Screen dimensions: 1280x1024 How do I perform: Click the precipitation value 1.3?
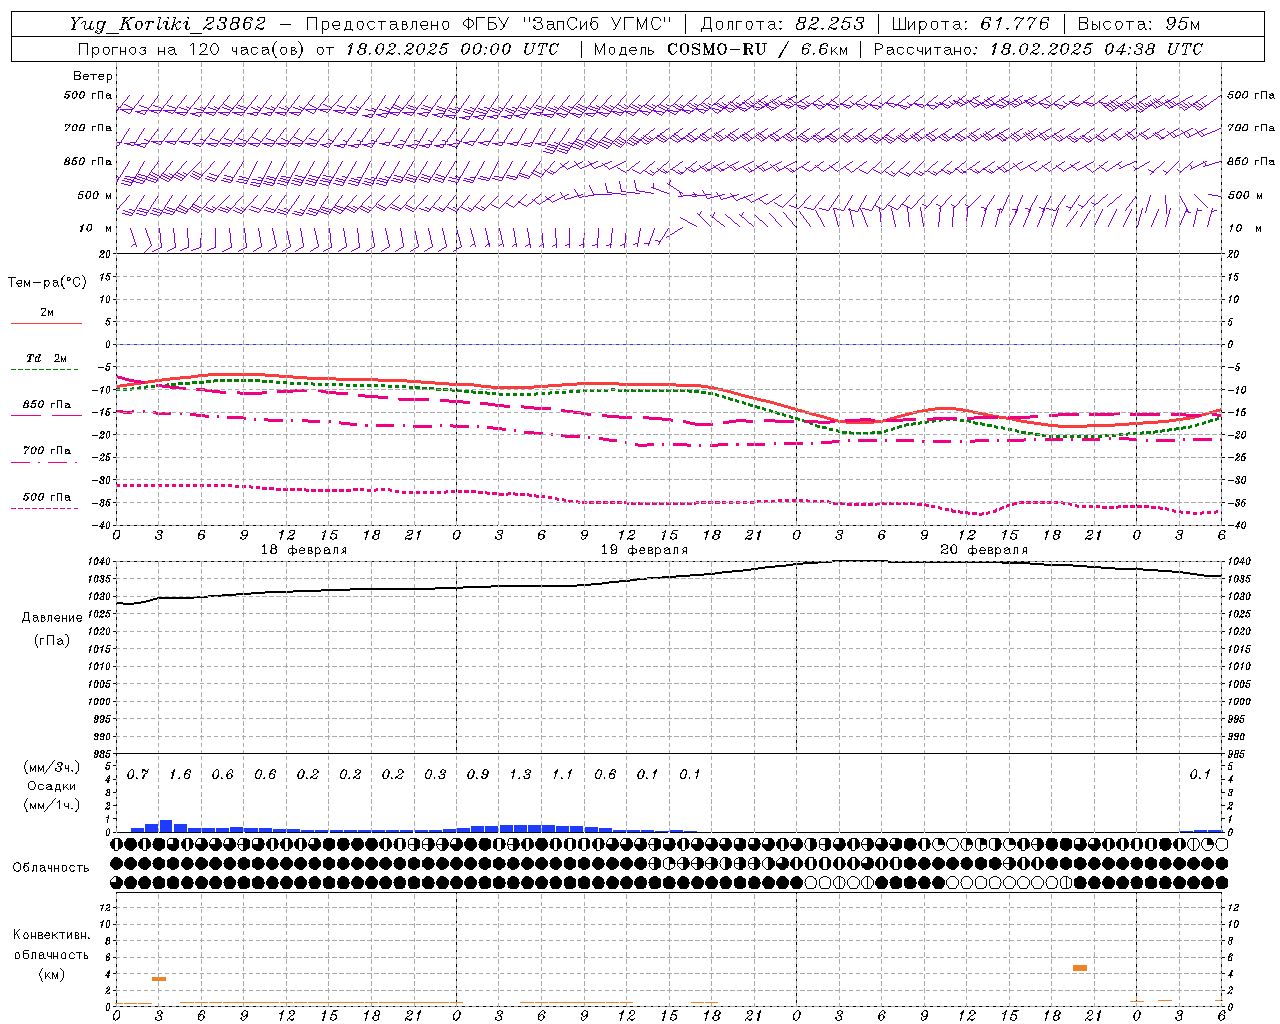pyautogui.click(x=520, y=775)
